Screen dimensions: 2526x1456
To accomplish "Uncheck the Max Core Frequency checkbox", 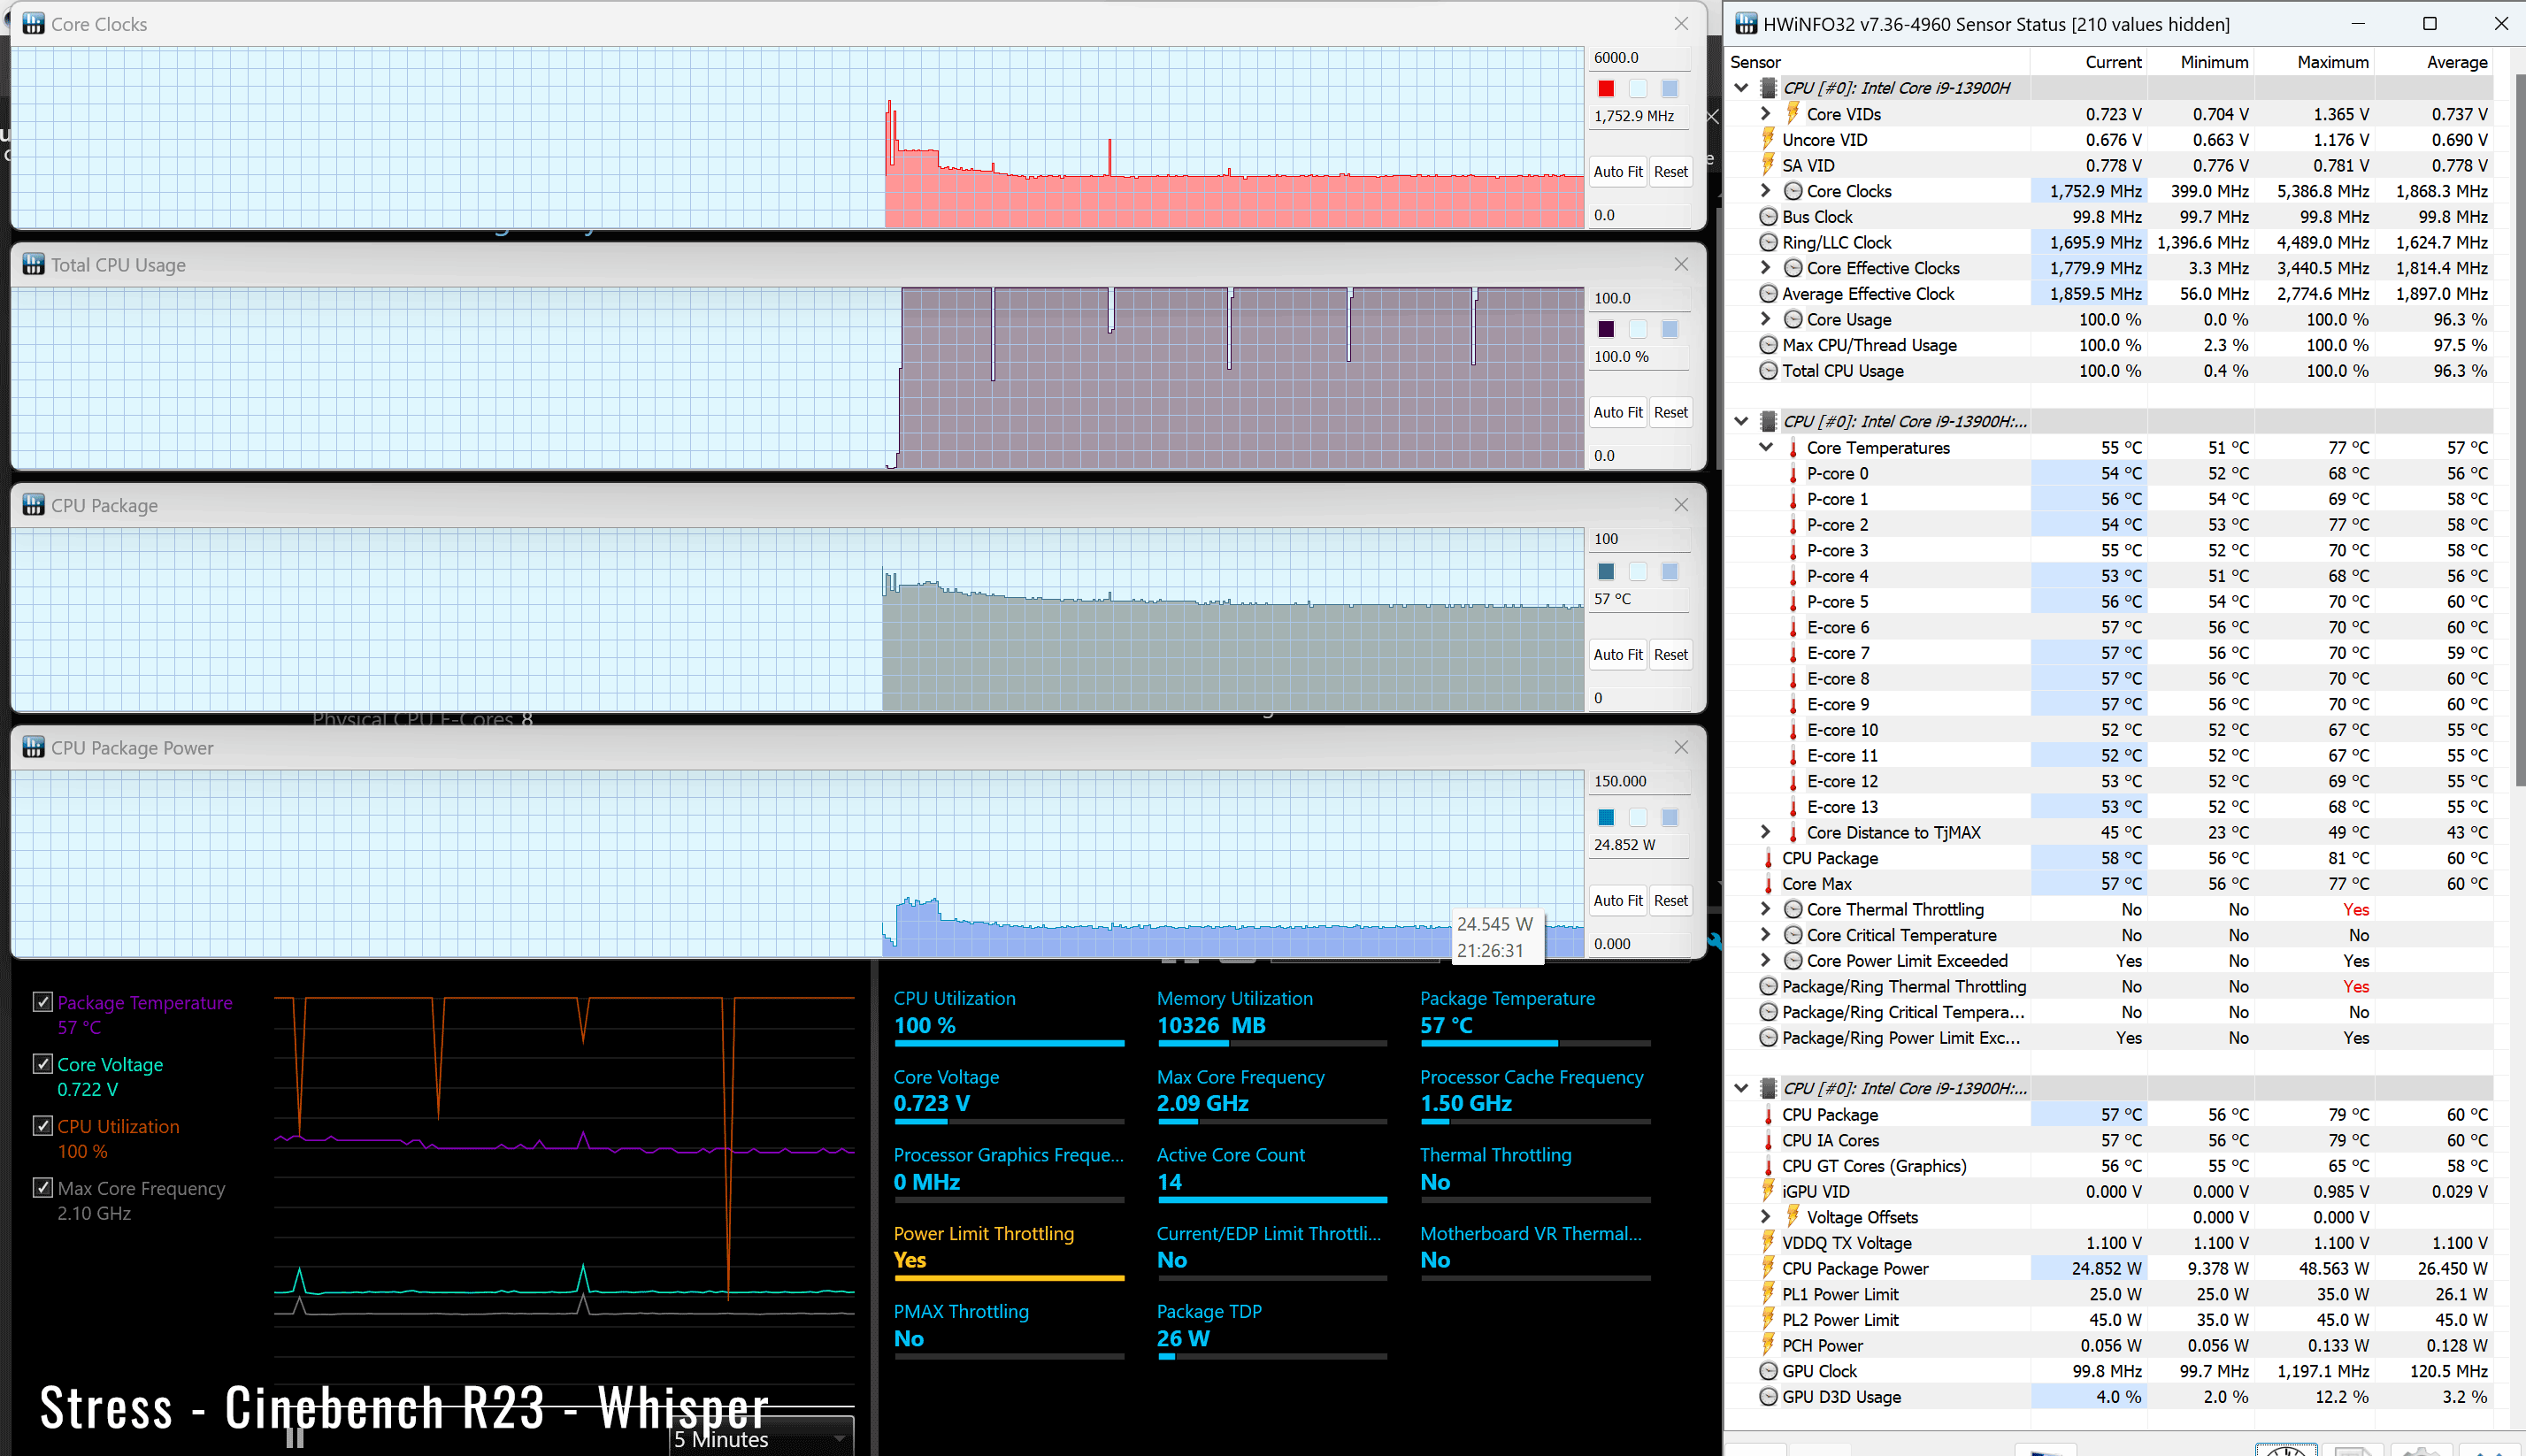I will [x=43, y=1187].
